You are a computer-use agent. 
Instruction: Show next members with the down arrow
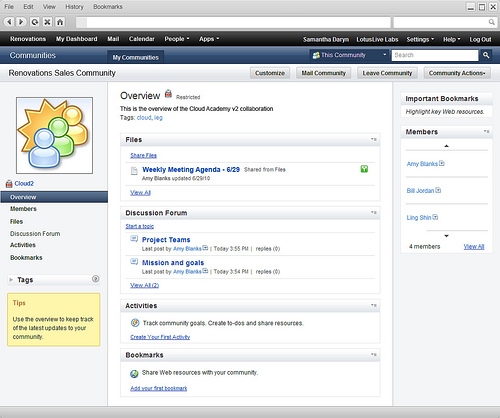(446, 236)
